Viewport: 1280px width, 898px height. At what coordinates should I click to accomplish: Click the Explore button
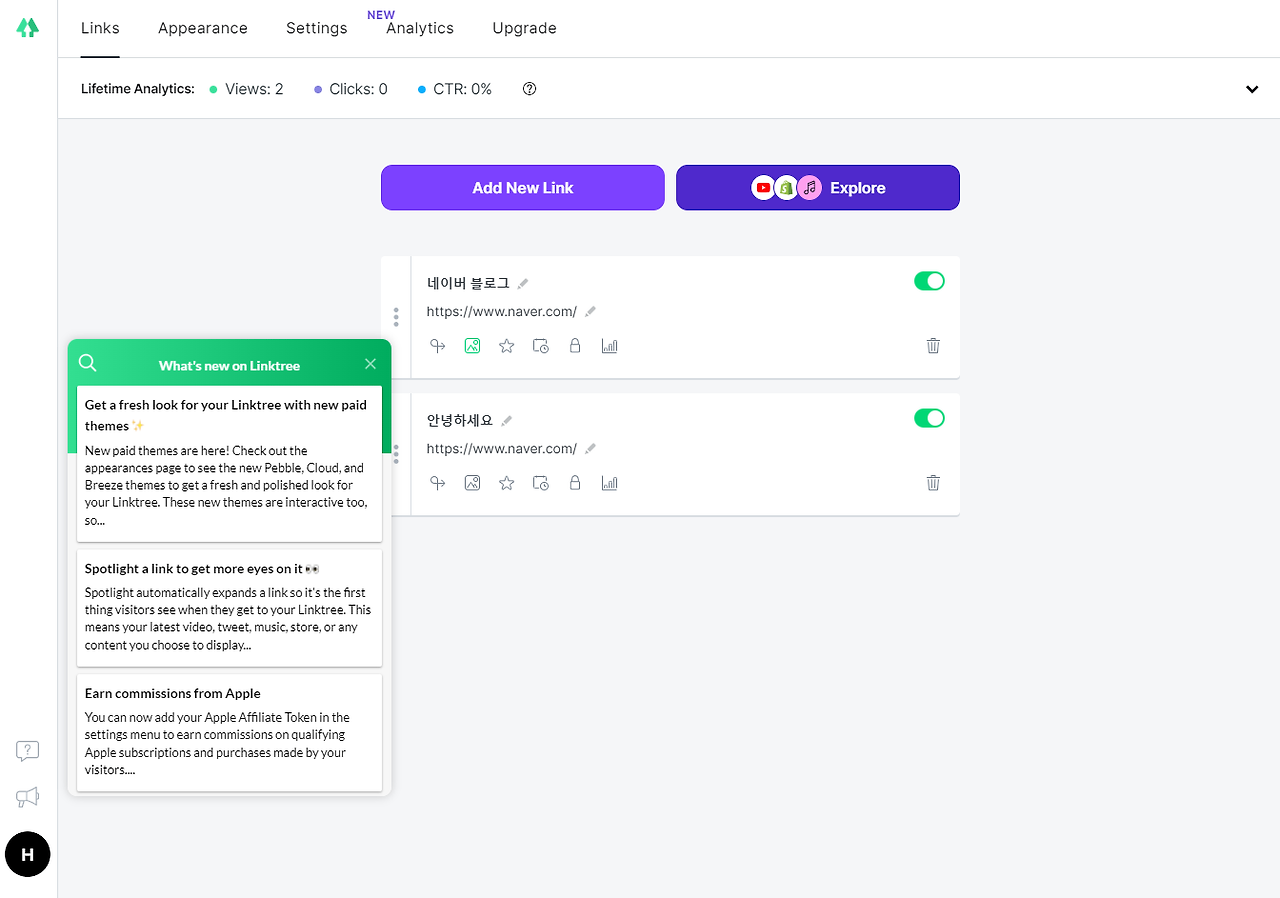pyautogui.click(x=818, y=188)
